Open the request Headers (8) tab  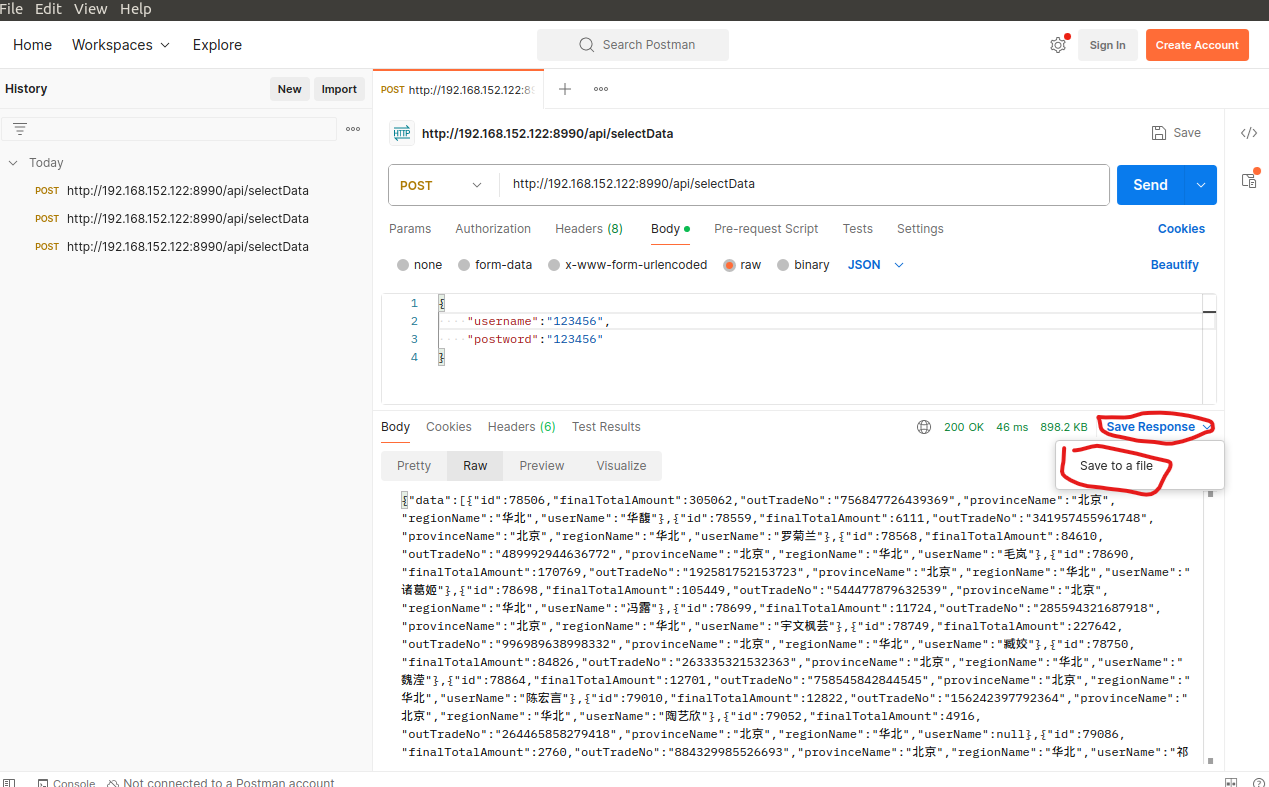click(589, 229)
